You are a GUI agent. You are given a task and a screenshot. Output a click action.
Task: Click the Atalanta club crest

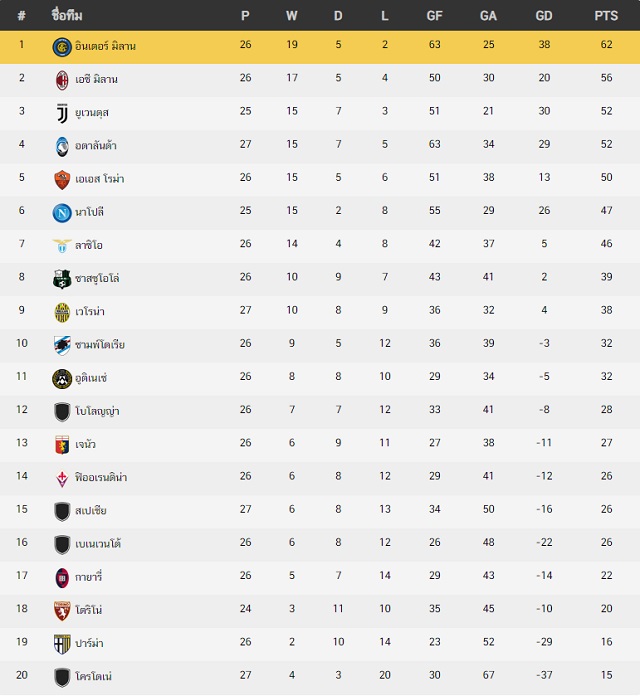click(62, 146)
